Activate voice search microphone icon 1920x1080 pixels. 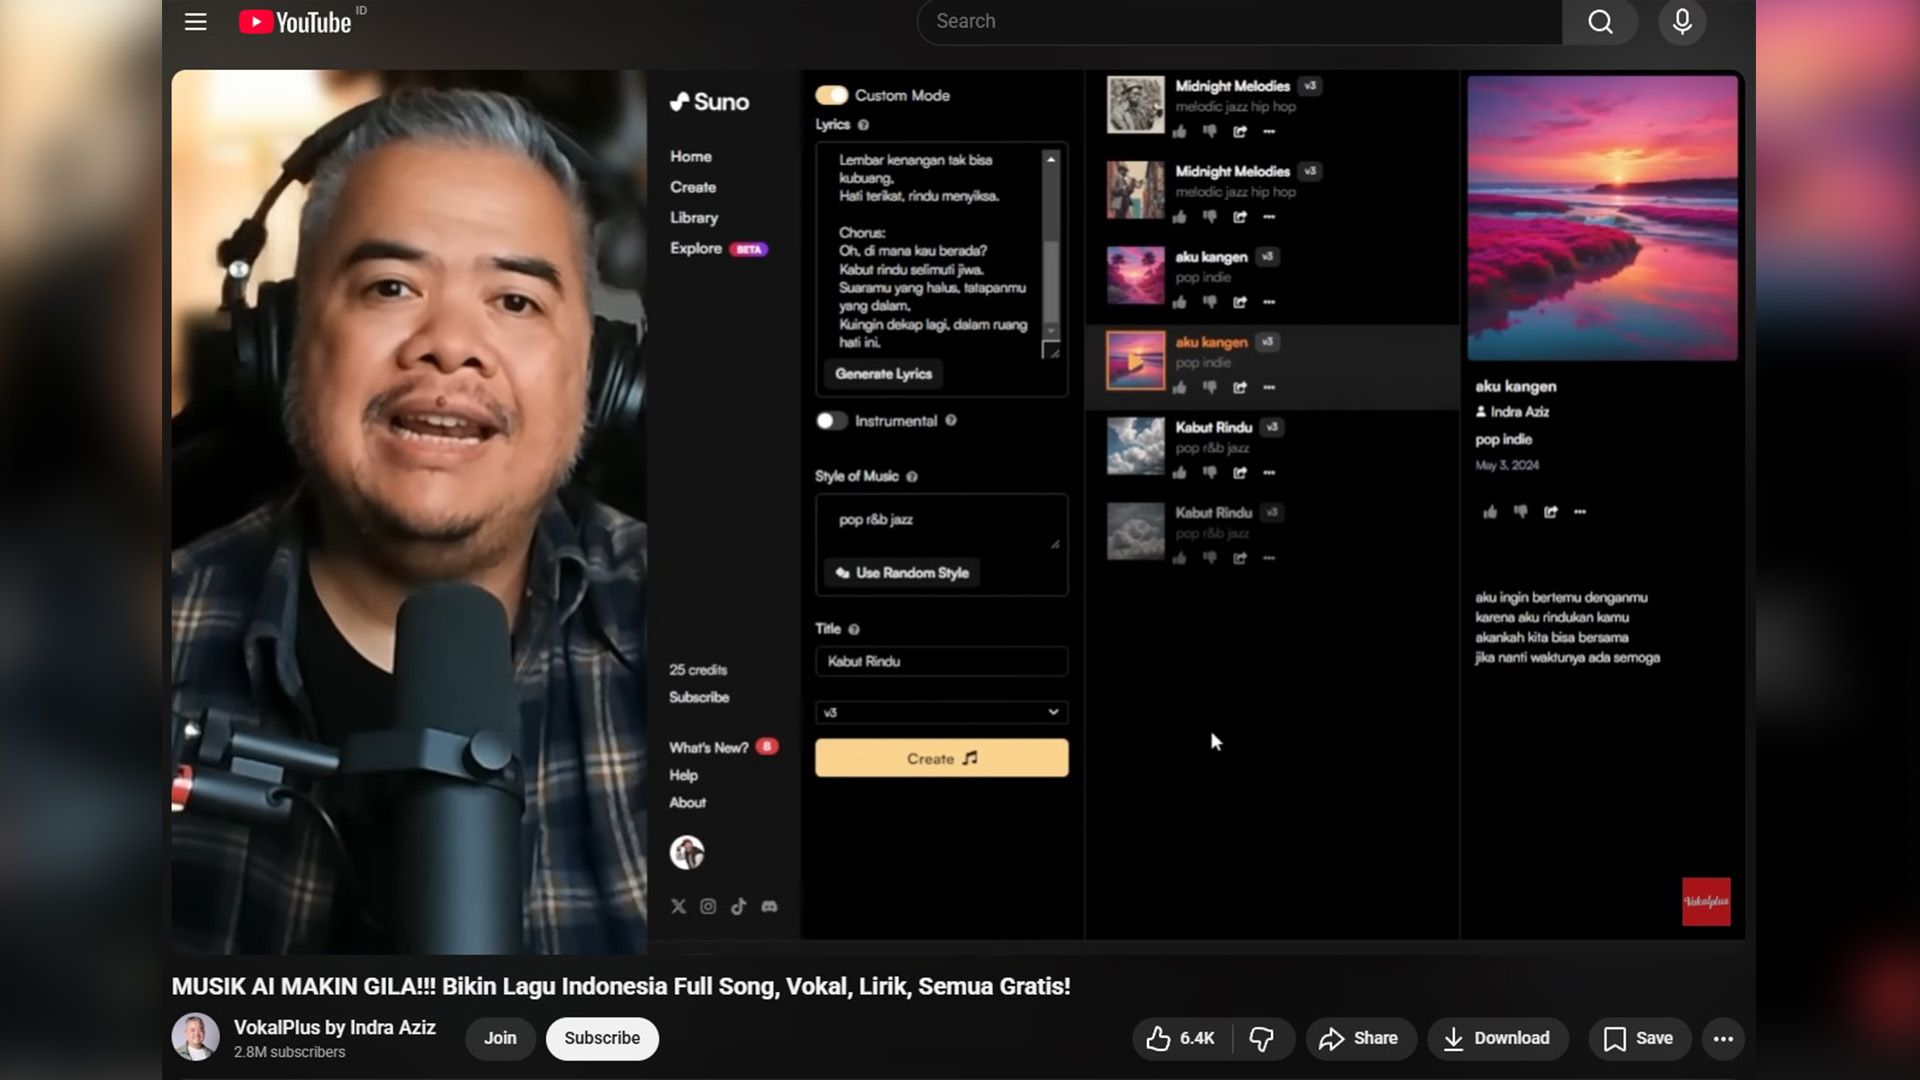[x=1682, y=22]
